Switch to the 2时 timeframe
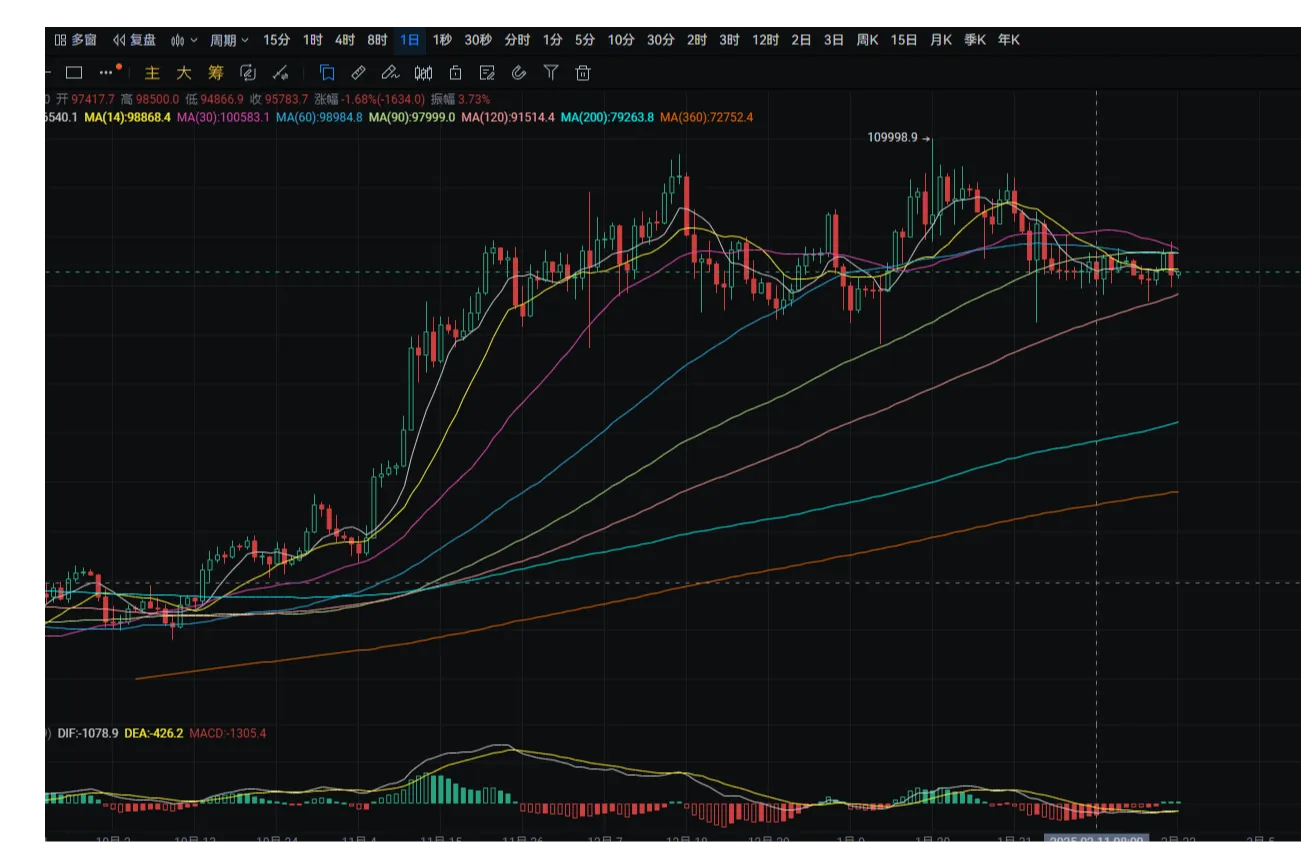Screen dimensions: 1301x867 (x=697, y=40)
